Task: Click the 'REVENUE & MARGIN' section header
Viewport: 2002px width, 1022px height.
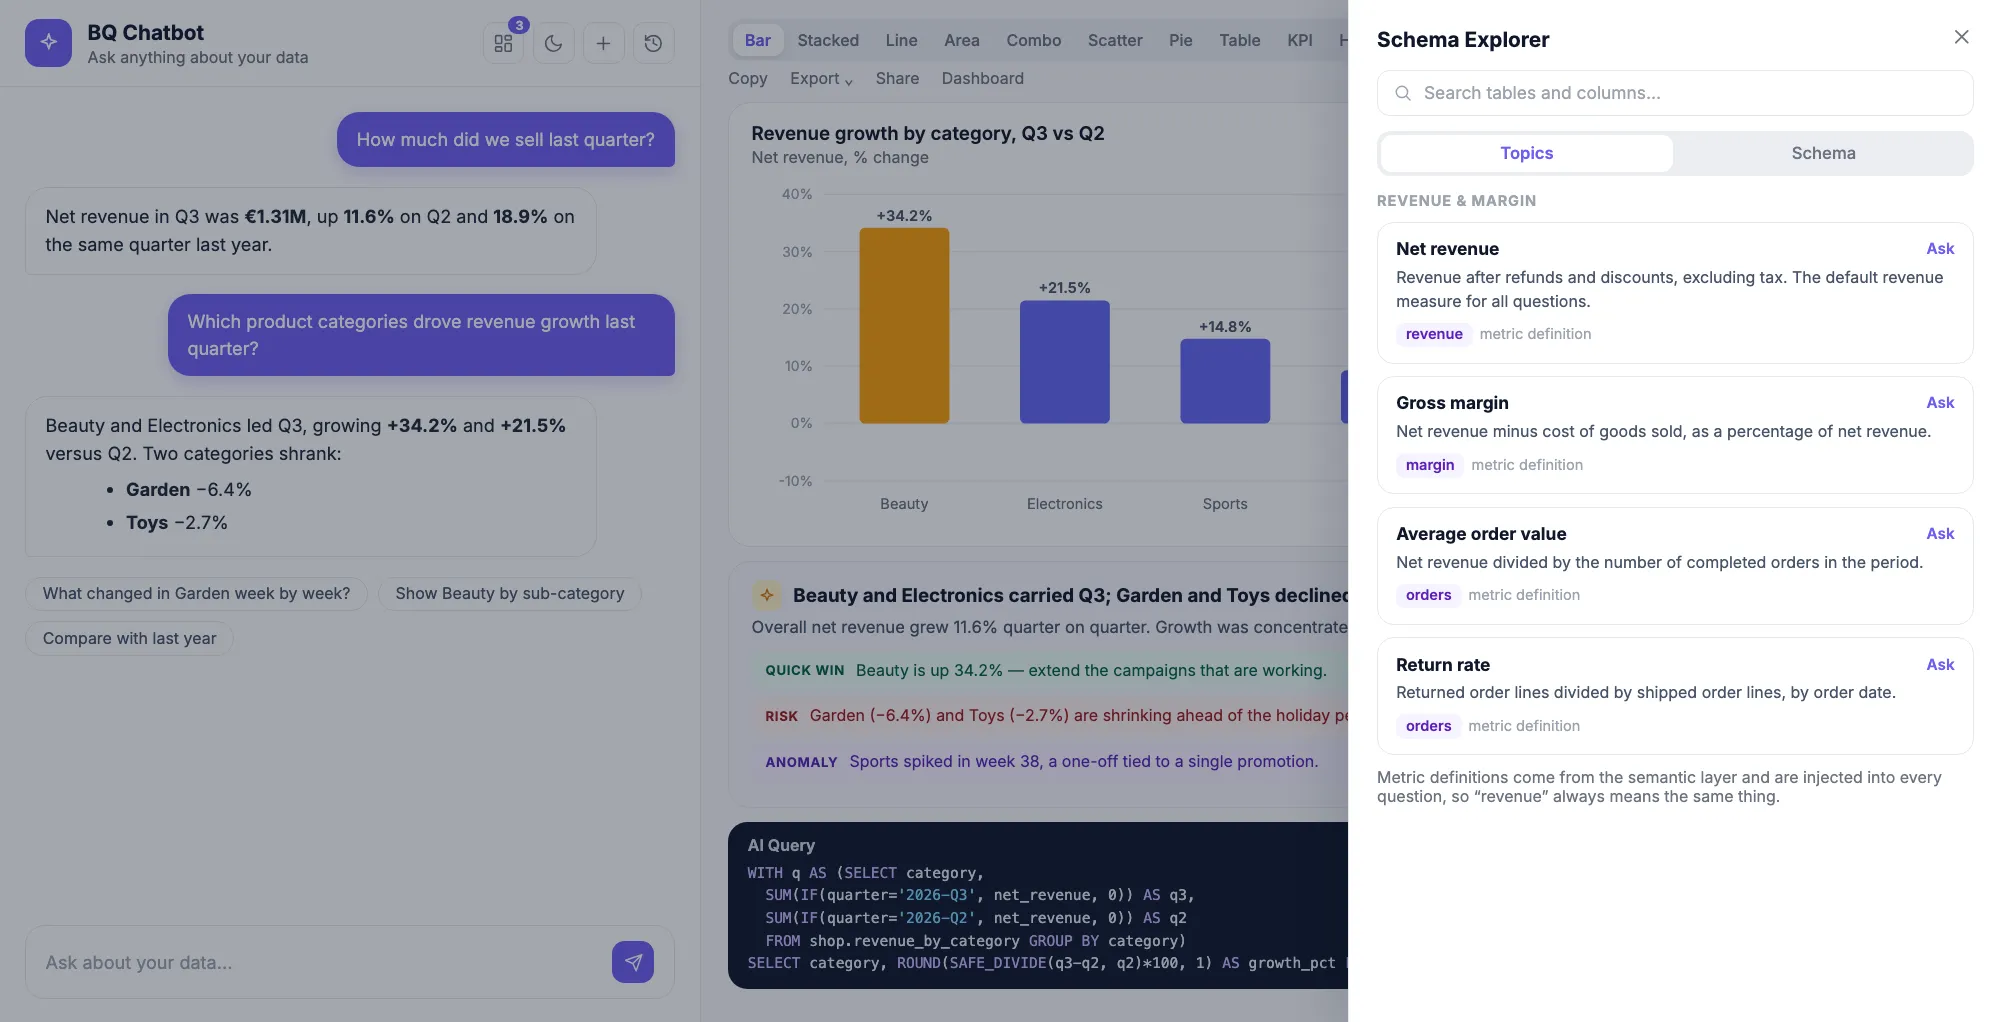Action: point(1456,201)
